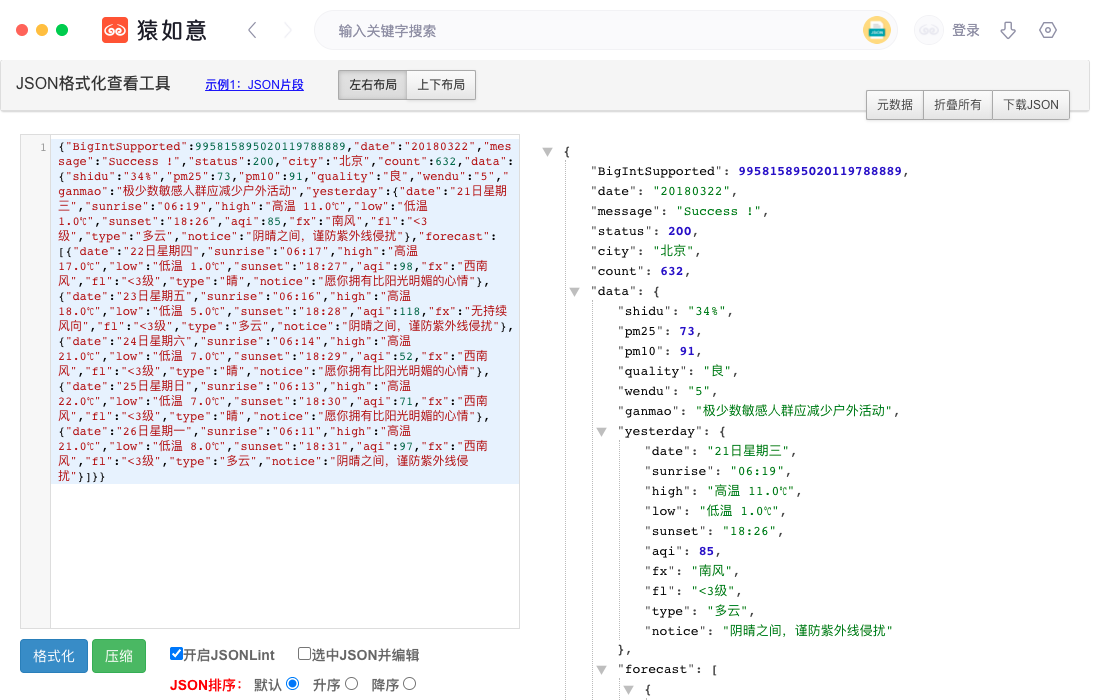Collapse the "data" node in tree
This screenshot has height=700, width=1100.
pyautogui.click(x=575, y=292)
